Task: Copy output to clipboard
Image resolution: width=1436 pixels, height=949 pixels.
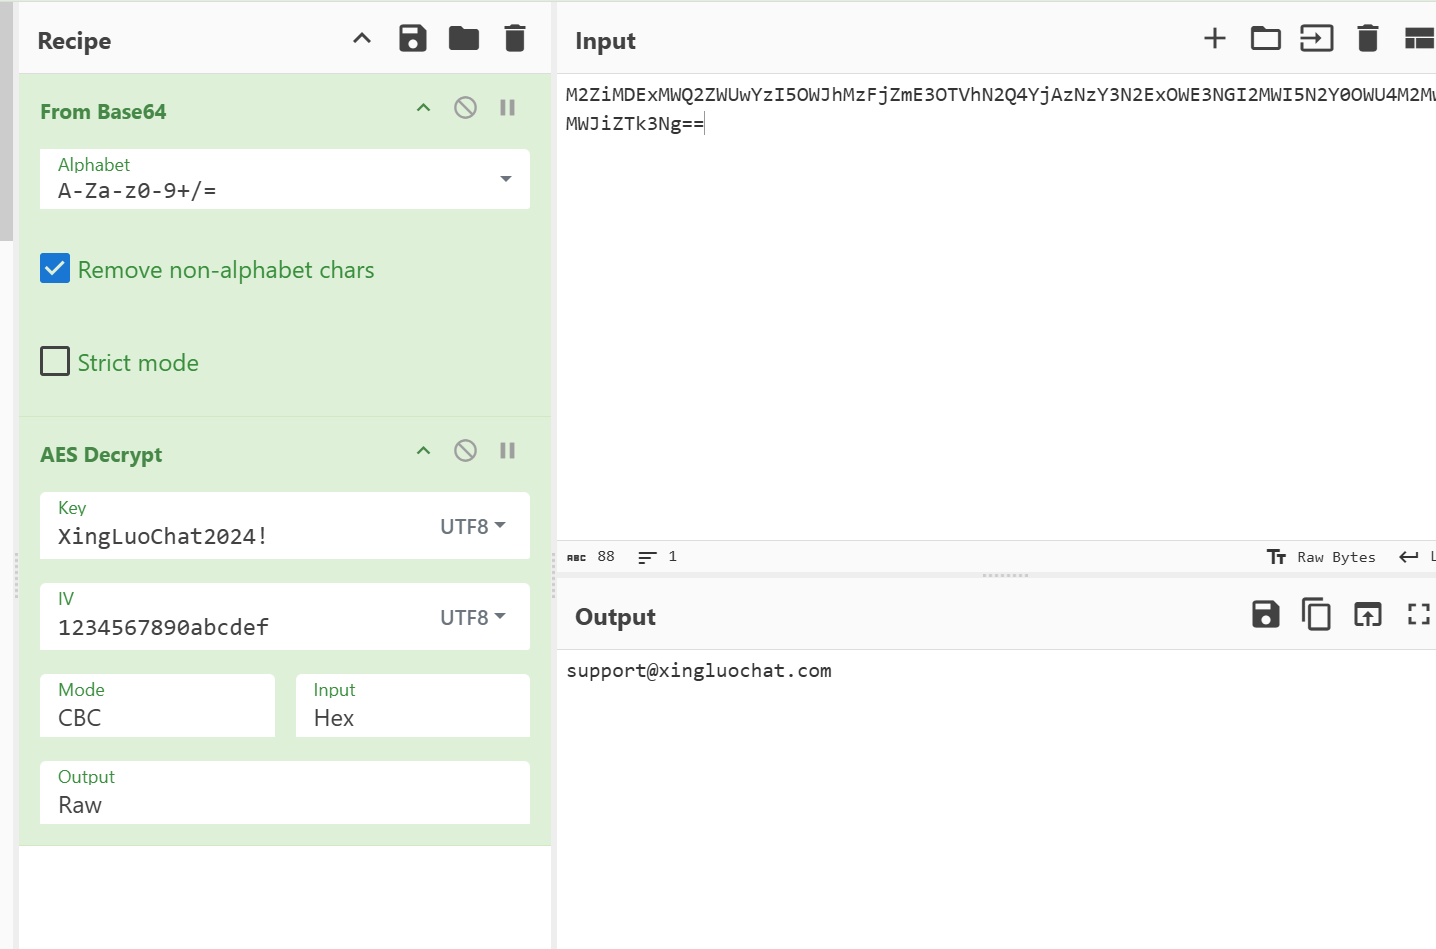Action: pos(1316,614)
